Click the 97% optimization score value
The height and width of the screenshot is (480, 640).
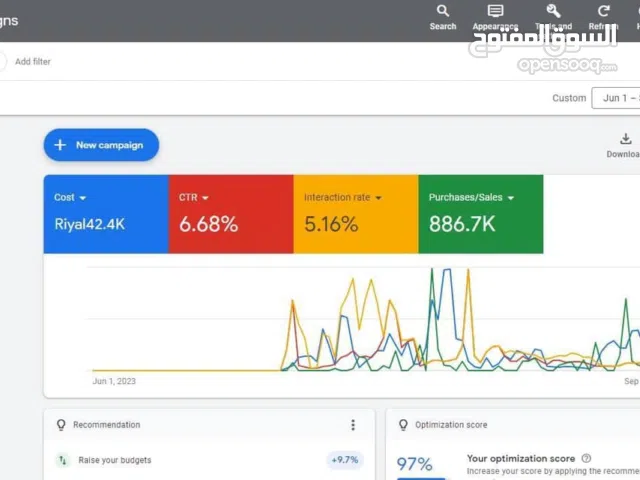(x=414, y=464)
